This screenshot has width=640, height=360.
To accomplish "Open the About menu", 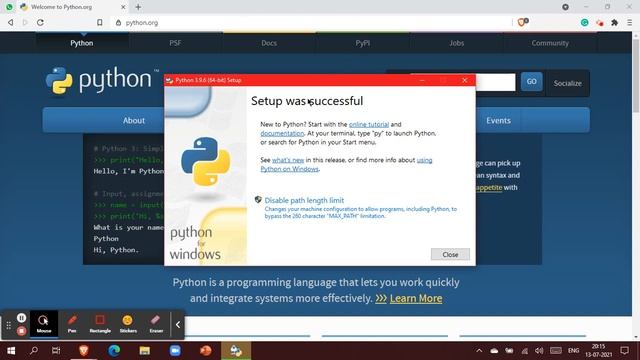I will [x=134, y=120].
